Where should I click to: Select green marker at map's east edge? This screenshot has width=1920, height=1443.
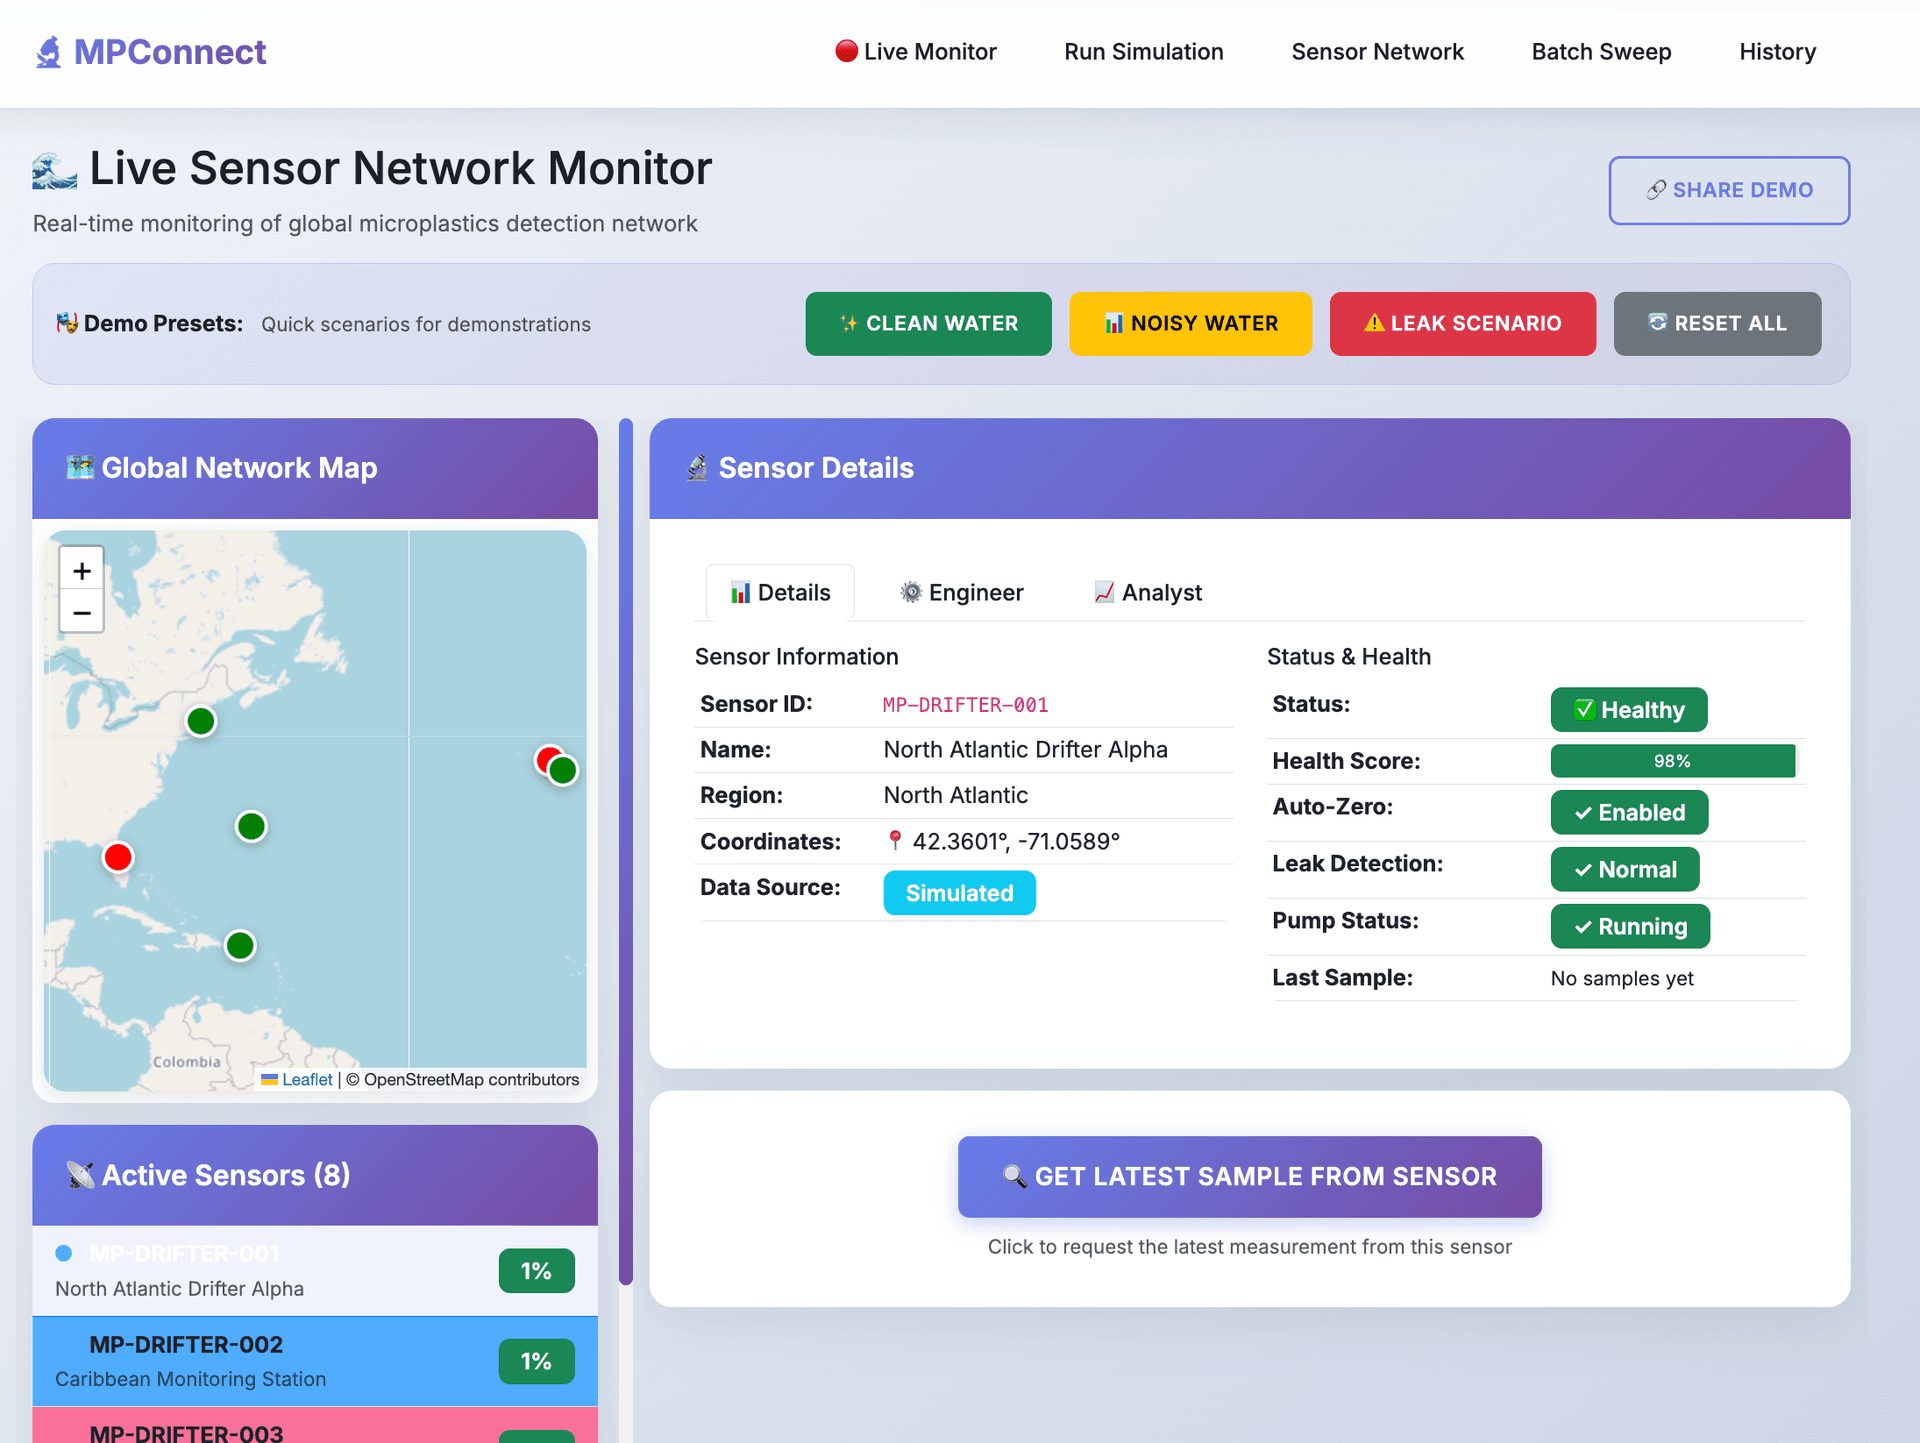[563, 771]
